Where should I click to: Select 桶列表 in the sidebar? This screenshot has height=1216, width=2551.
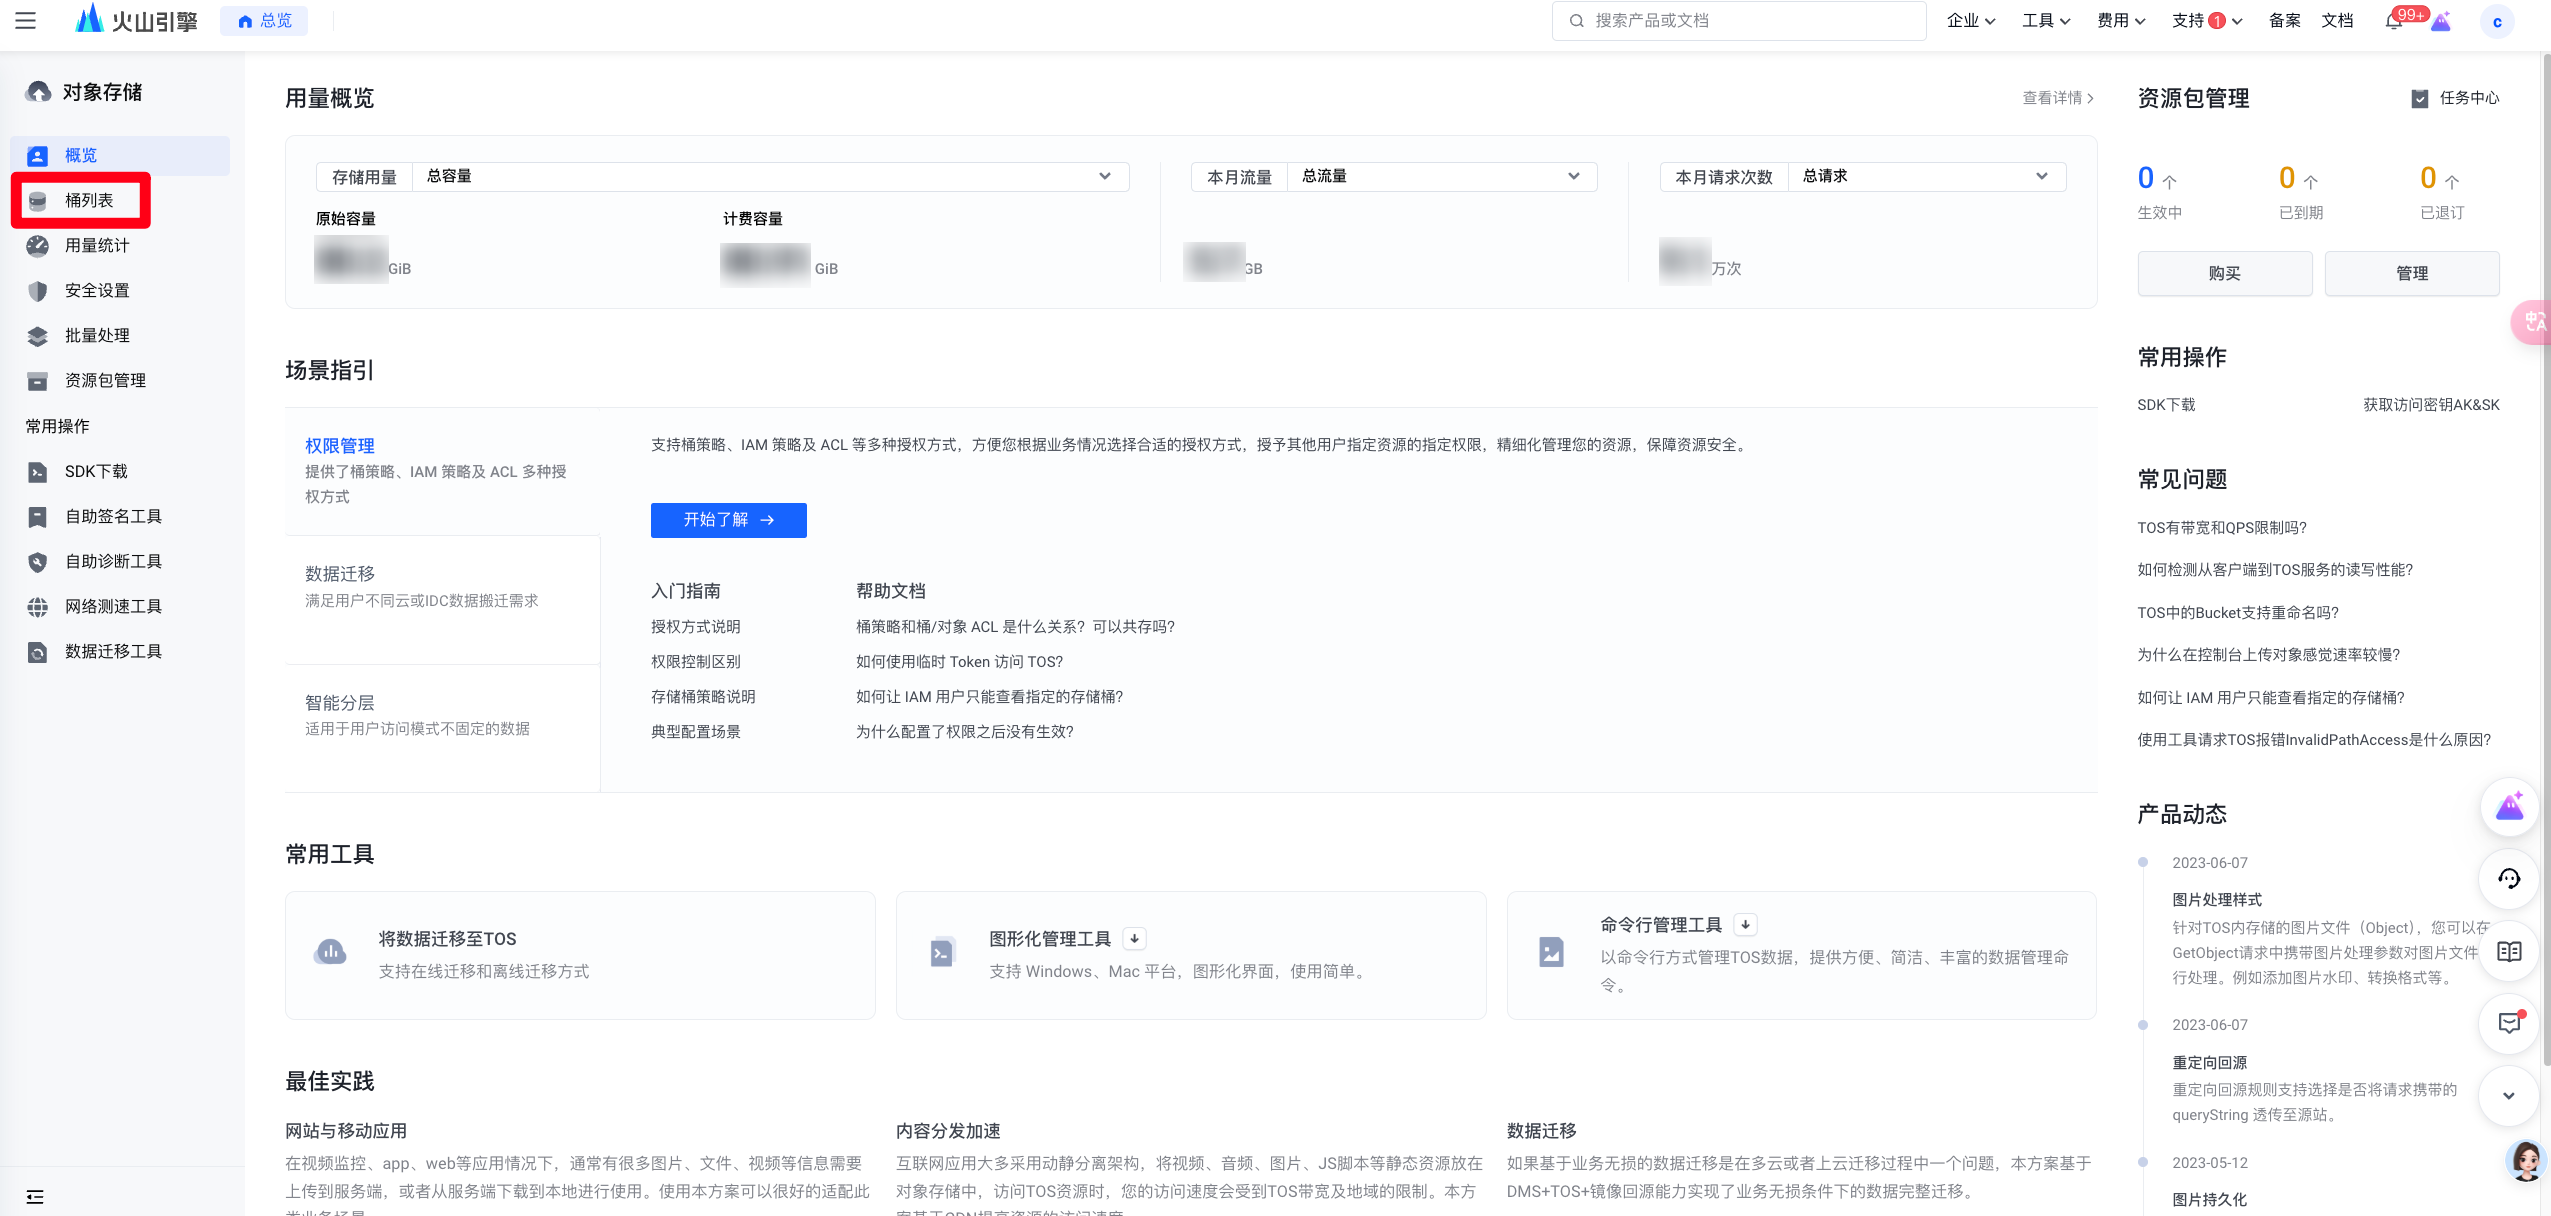pos(89,200)
